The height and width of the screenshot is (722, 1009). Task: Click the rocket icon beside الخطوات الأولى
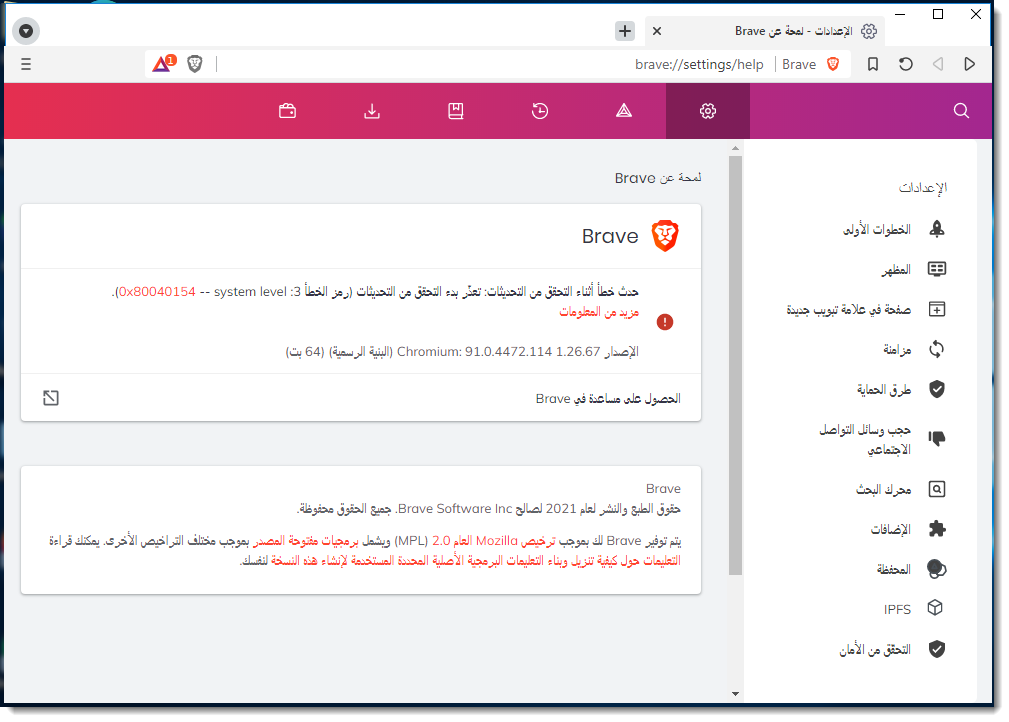[x=937, y=228]
